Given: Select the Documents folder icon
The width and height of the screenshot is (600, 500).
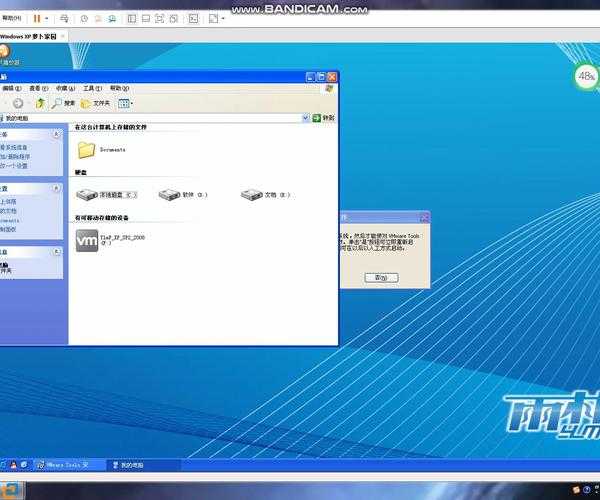Looking at the screenshot, I should coord(86,150).
